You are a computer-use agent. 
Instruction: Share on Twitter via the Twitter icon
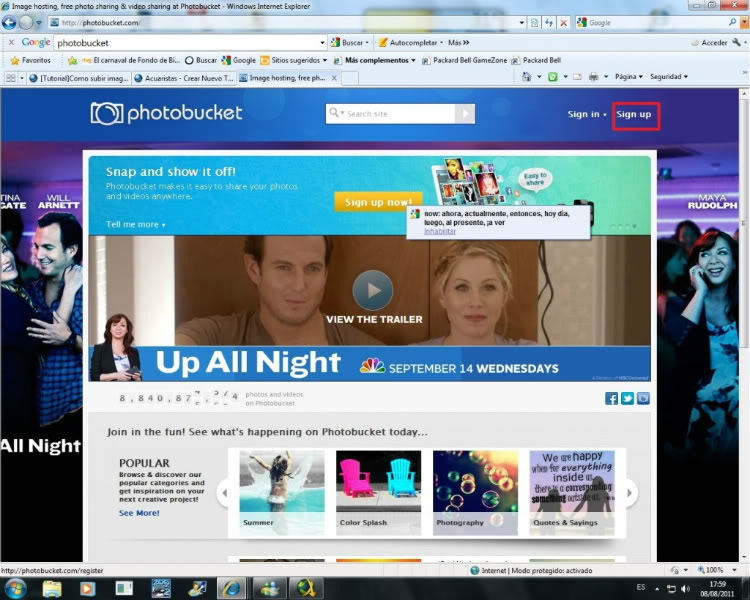click(x=627, y=398)
